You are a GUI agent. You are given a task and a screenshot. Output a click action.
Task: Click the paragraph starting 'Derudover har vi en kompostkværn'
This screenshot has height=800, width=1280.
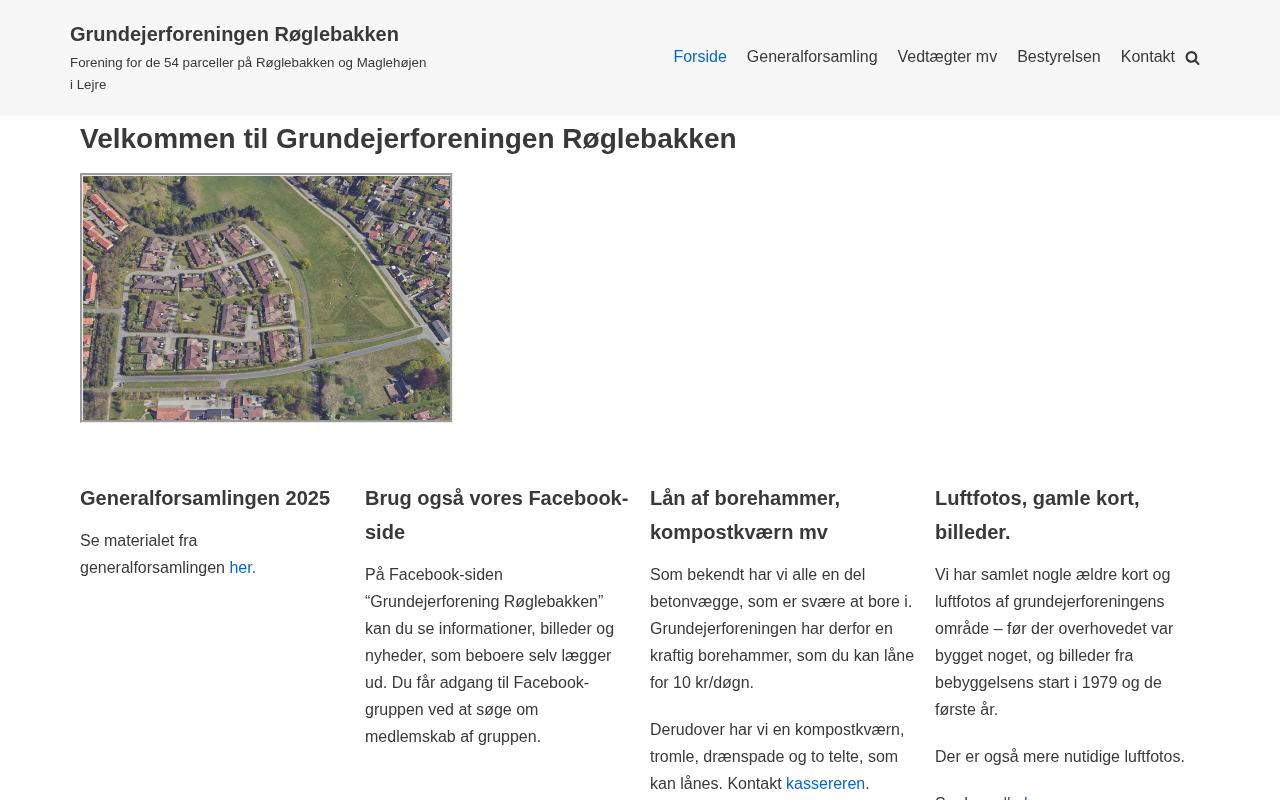[777, 757]
